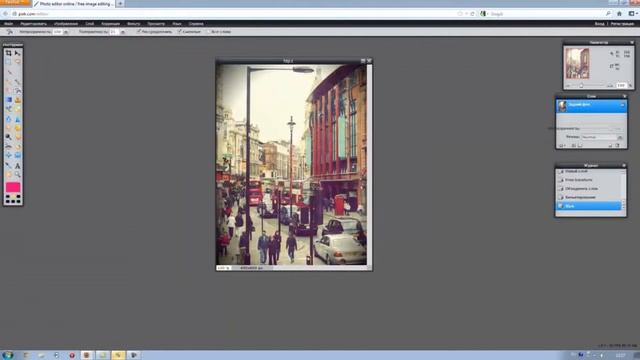Select the Spot heal tool

[x=18, y=146]
